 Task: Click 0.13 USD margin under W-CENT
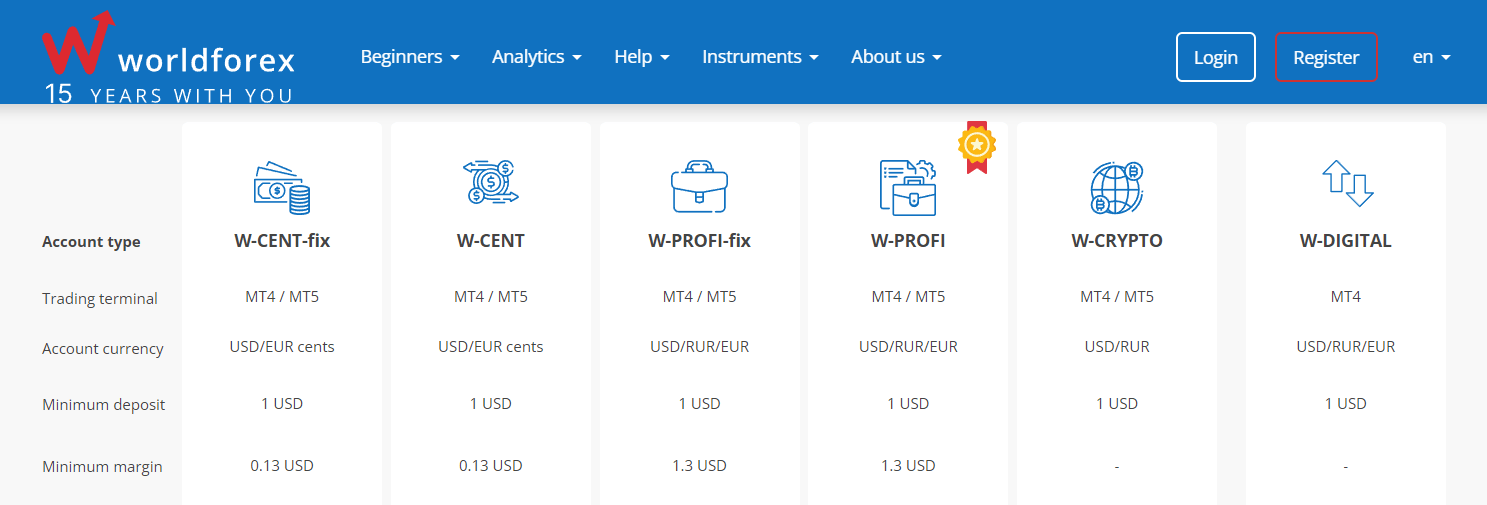pyautogui.click(x=491, y=466)
